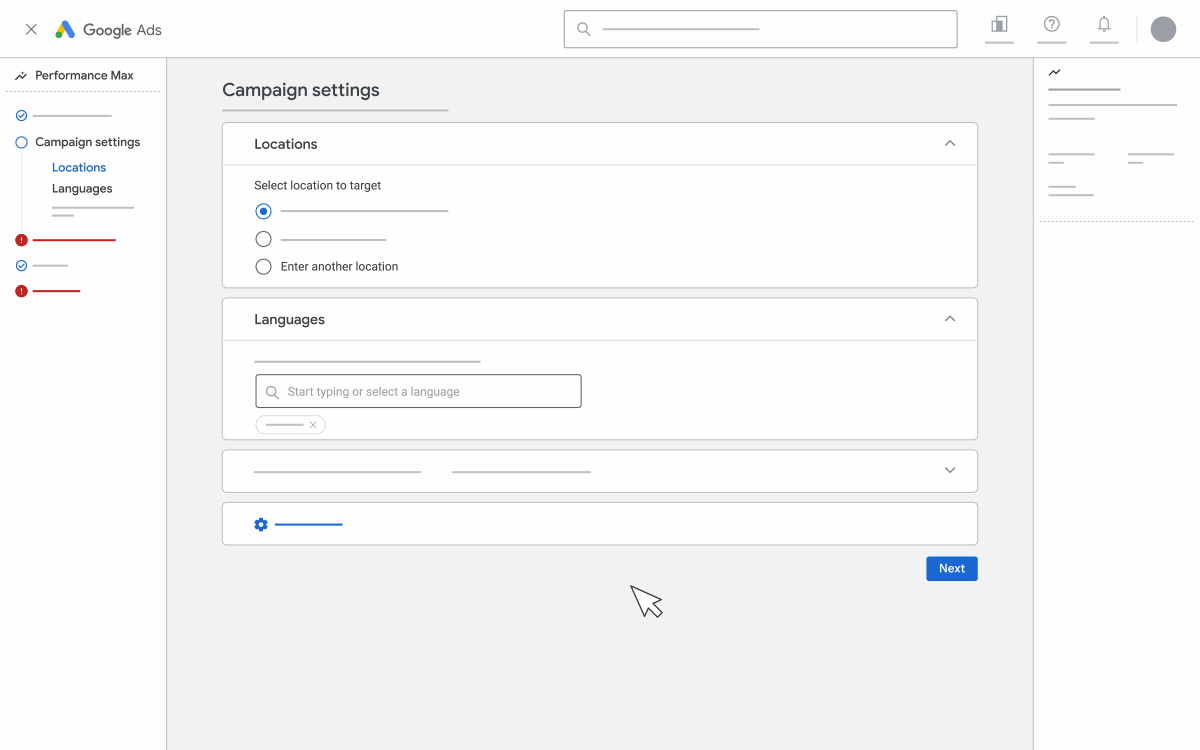Go to Languages in the sidebar

tap(82, 189)
